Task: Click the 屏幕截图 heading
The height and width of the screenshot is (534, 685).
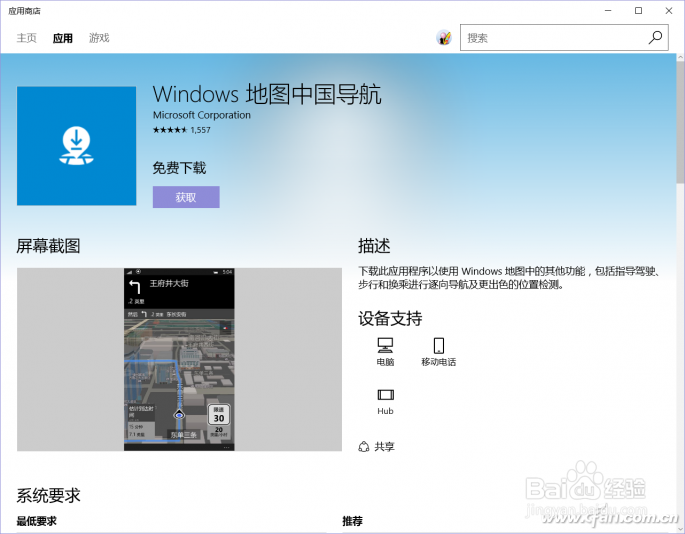Action: tap(48, 246)
